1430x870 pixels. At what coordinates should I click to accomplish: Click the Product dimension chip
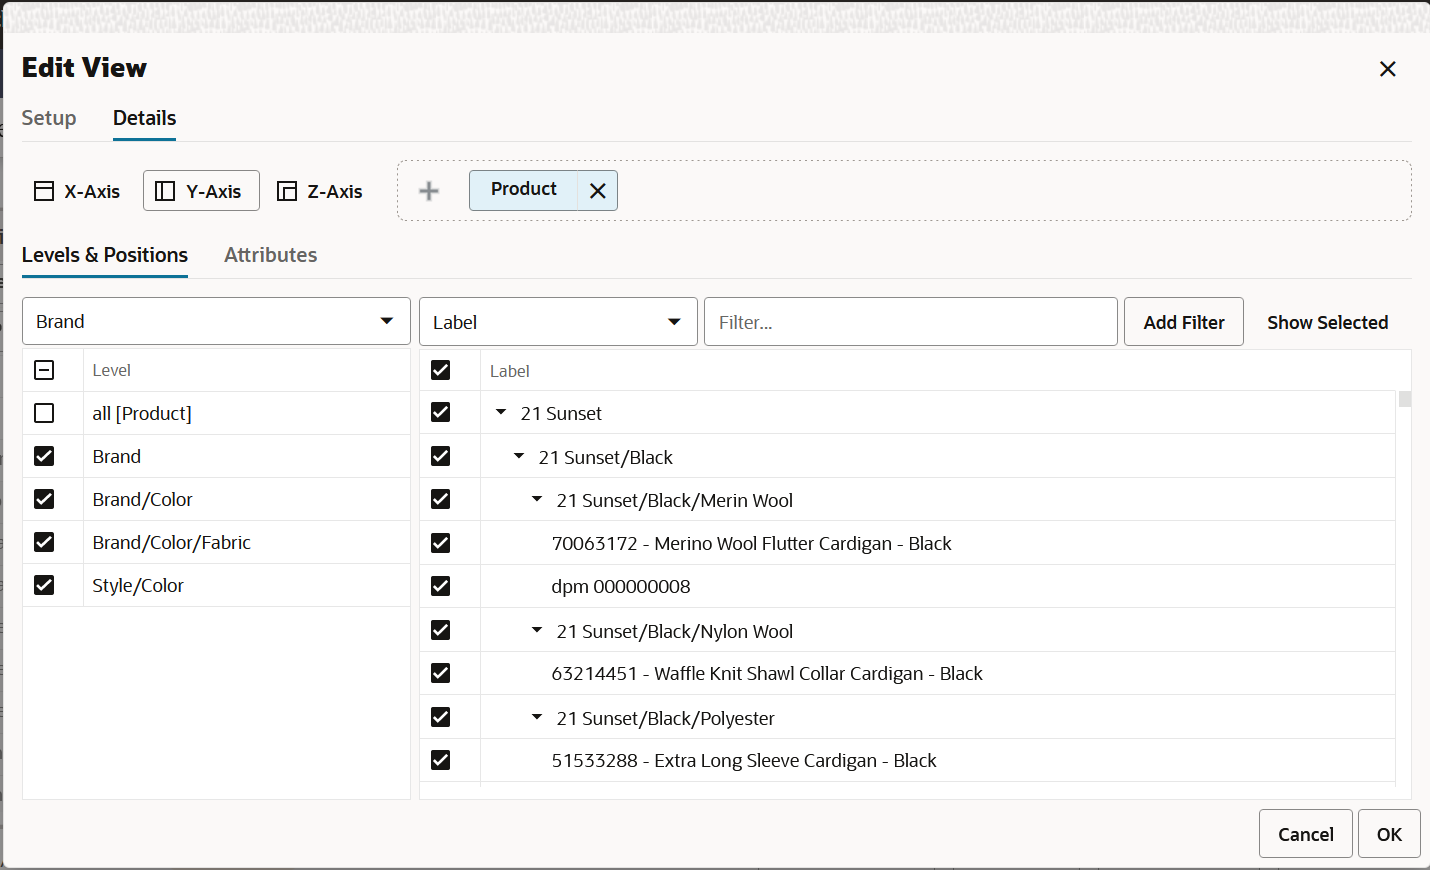coord(524,189)
